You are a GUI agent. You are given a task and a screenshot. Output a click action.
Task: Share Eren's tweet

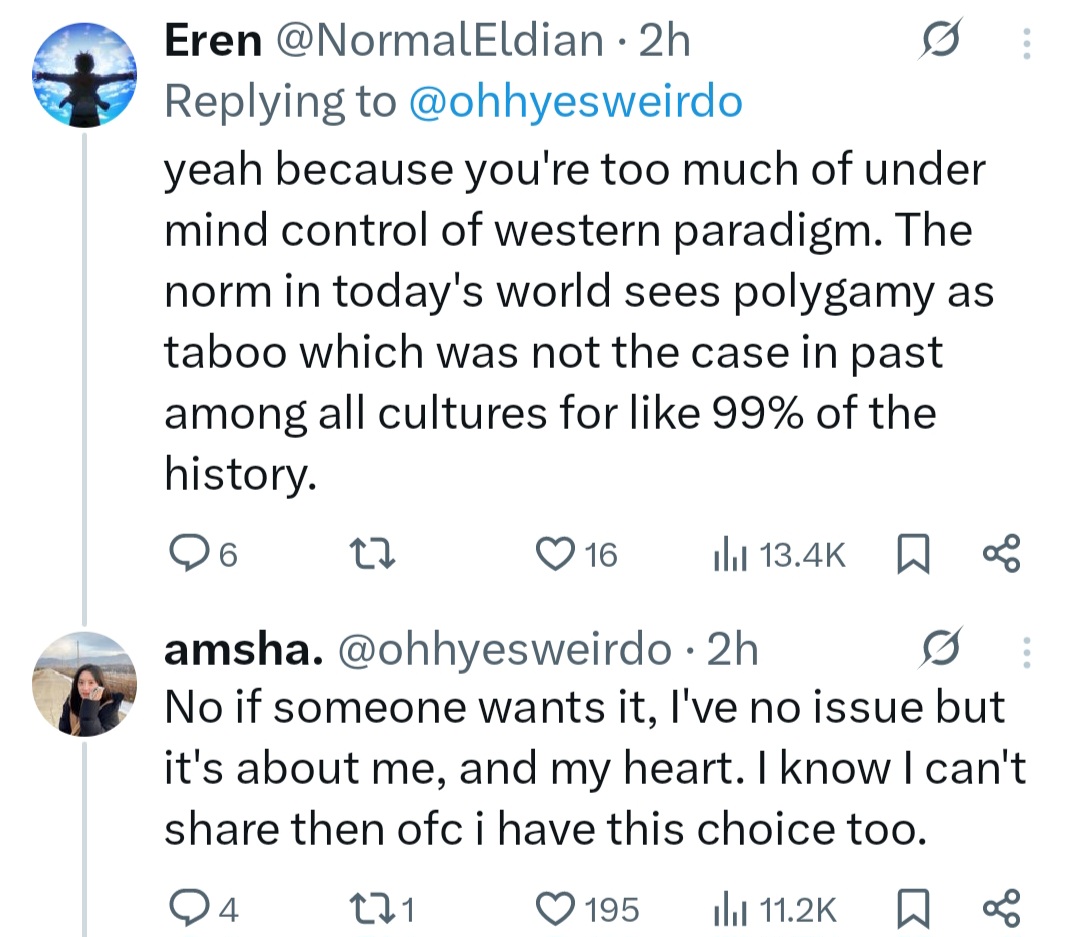1001,553
